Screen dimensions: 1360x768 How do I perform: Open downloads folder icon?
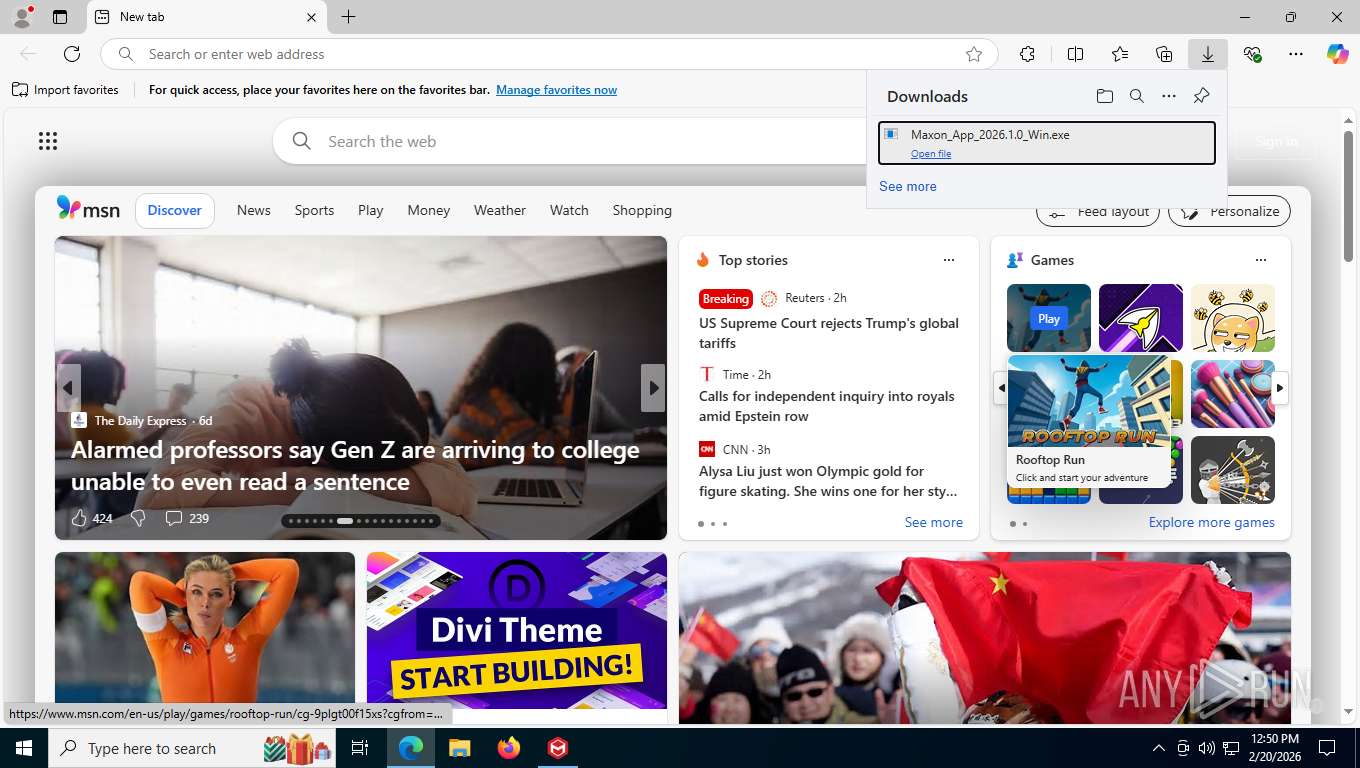[x=1104, y=96]
